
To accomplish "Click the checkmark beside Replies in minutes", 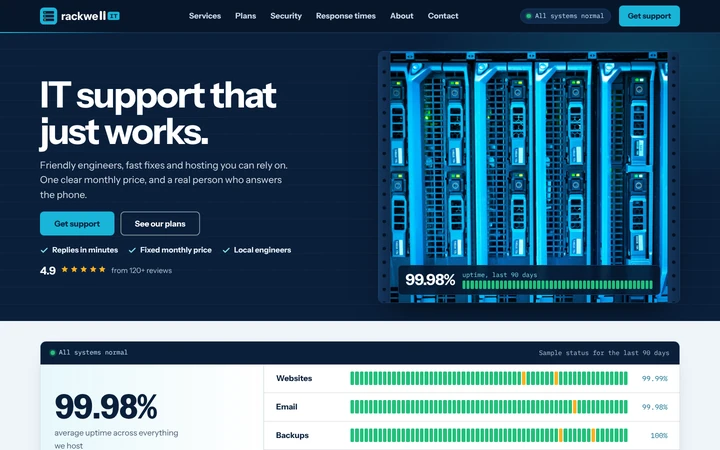I will click(44, 250).
